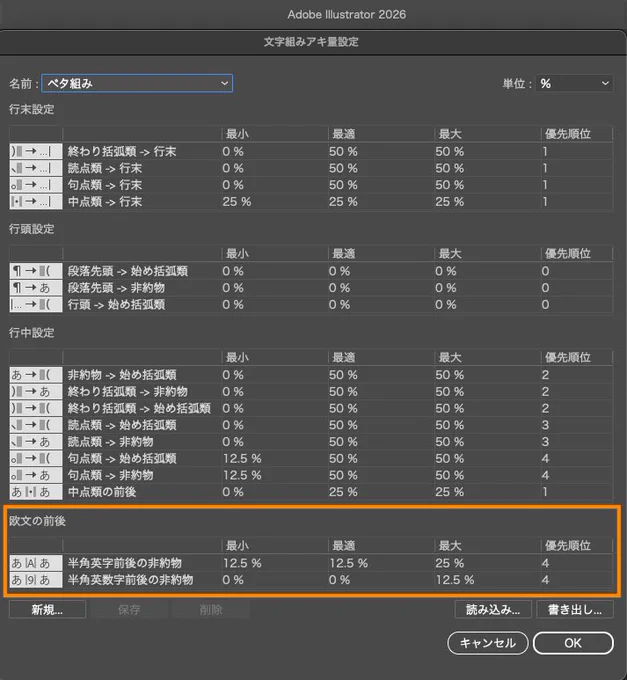Click the 中点類の前後 label
This screenshot has height=680, width=627.
coord(102,492)
